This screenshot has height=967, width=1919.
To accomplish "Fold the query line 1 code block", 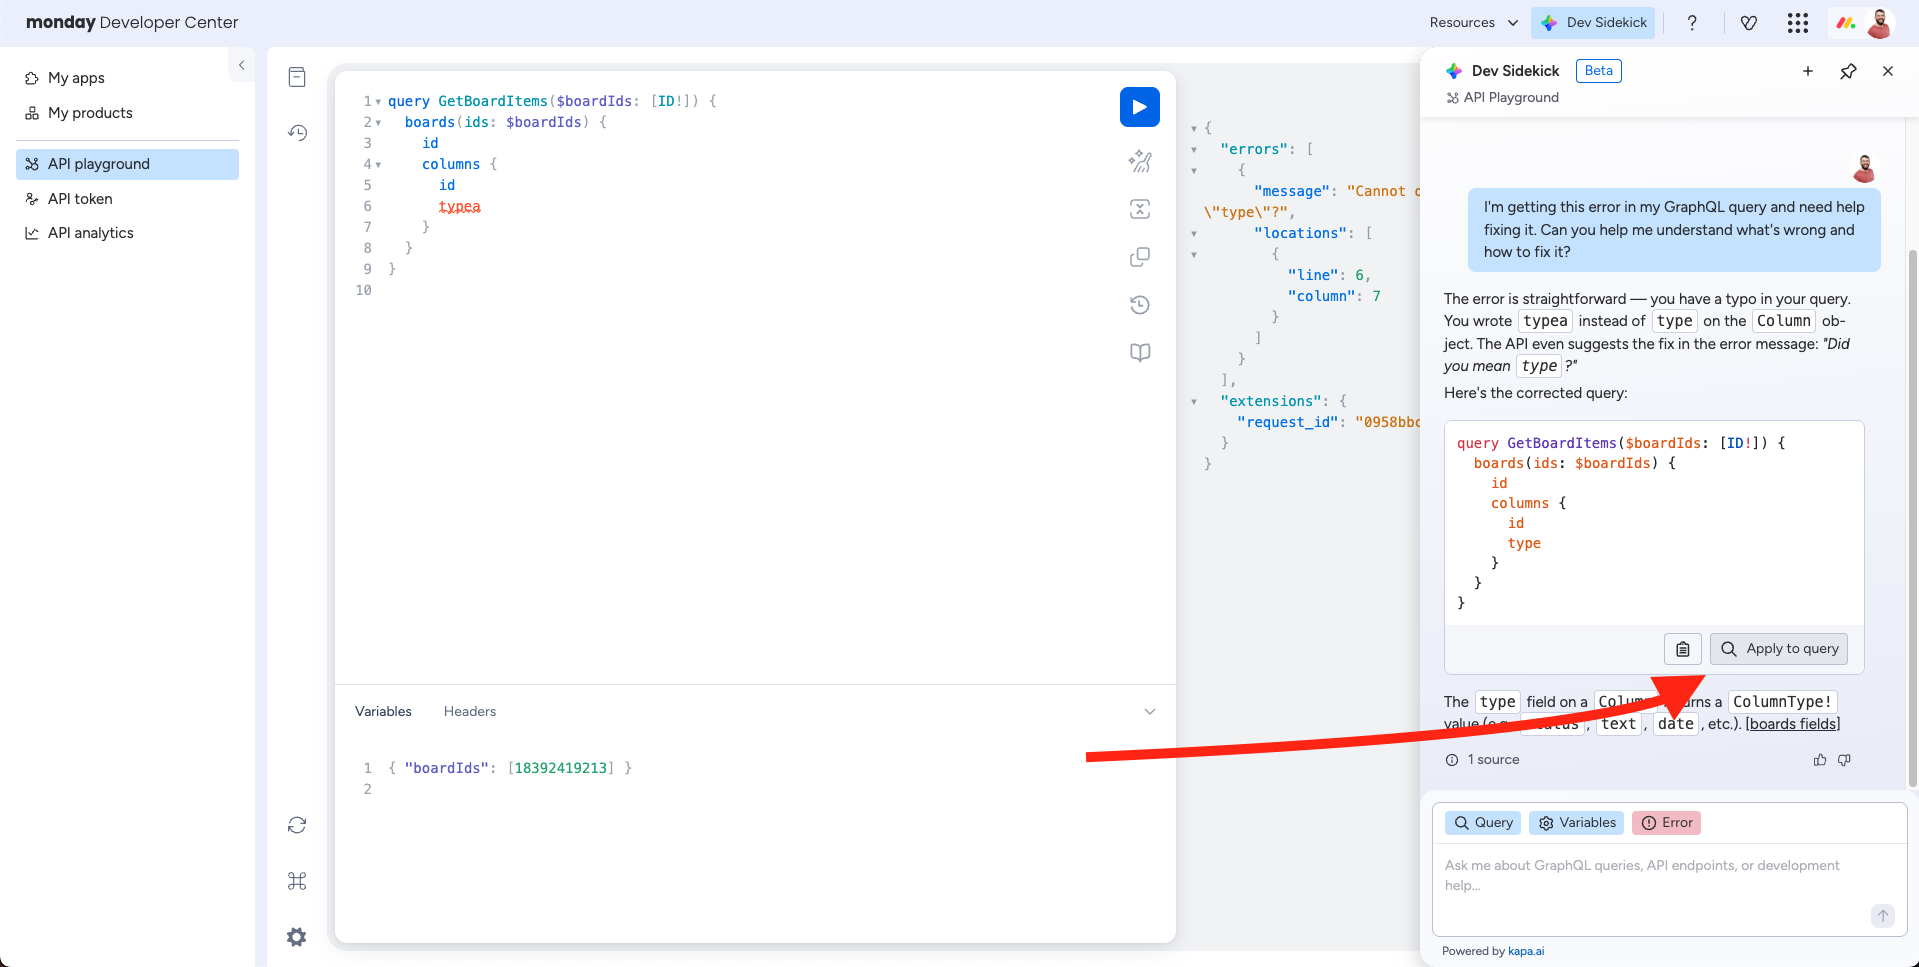I will [x=378, y=102].
